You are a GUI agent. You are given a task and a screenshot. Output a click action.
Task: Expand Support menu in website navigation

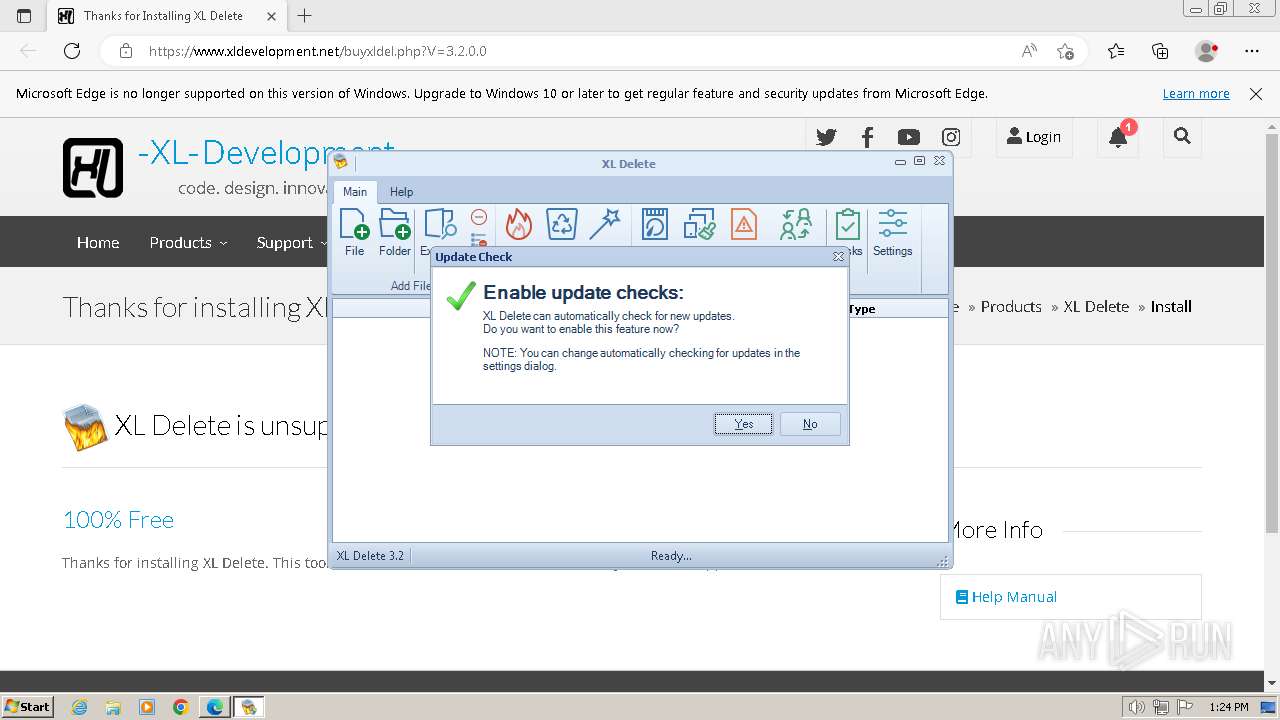tap(291, 242)
